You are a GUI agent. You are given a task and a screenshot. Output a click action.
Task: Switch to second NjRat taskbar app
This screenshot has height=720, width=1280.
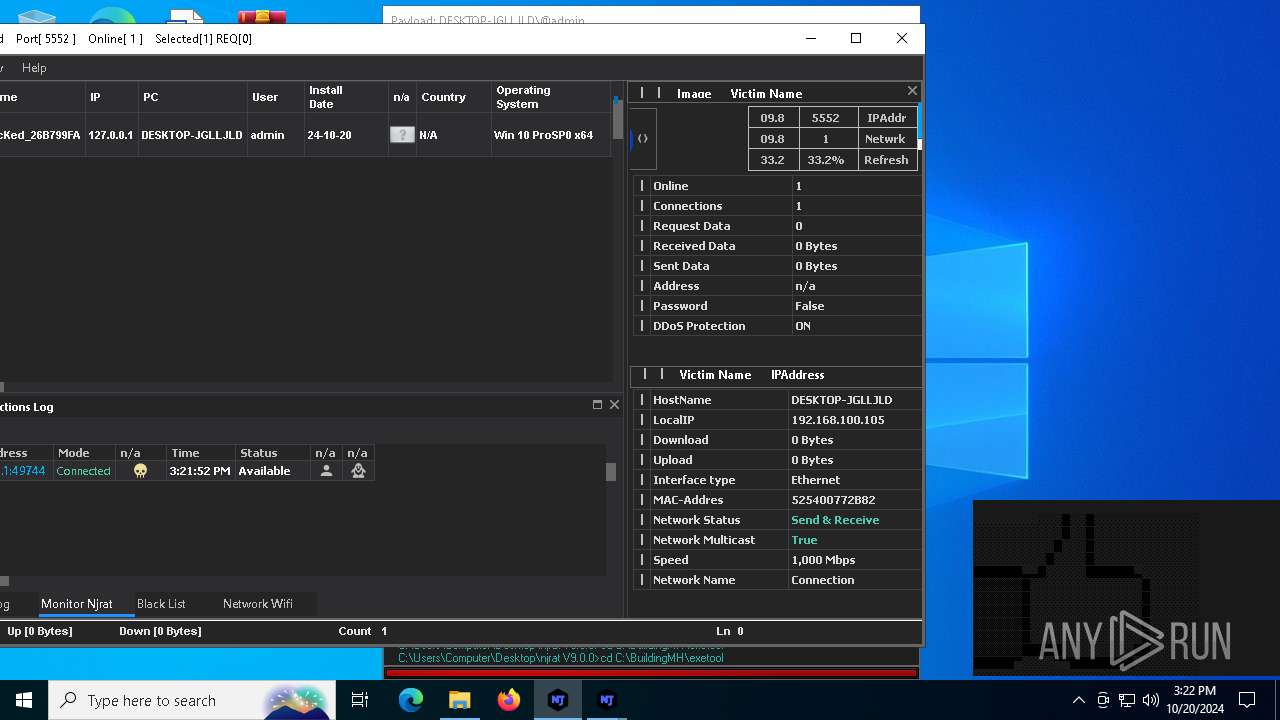pos(606,700)
